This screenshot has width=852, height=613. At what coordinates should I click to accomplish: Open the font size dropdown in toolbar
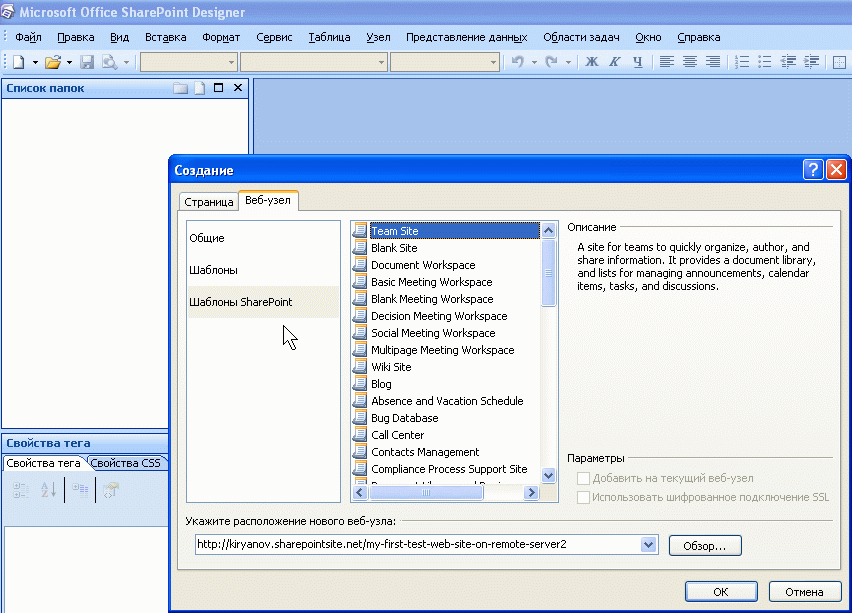click(x=493, y=62)
